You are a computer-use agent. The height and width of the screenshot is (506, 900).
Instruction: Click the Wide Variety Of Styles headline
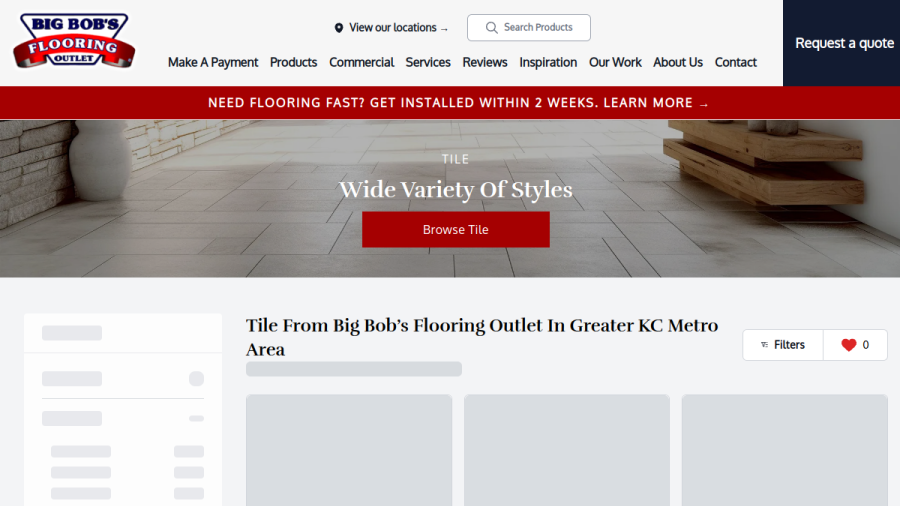coord(456,189)
